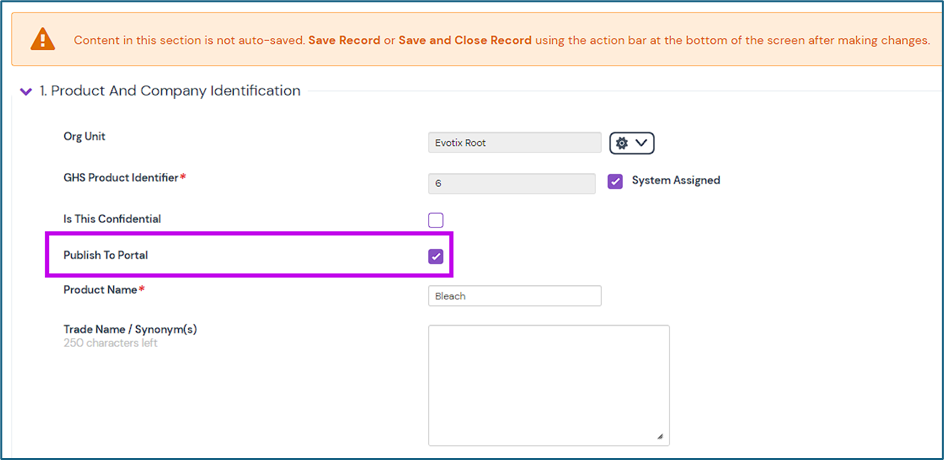The height and width of the screenshot is (460, 944).
Task: Click the Save and Close Record banner text
Action: 465,41
